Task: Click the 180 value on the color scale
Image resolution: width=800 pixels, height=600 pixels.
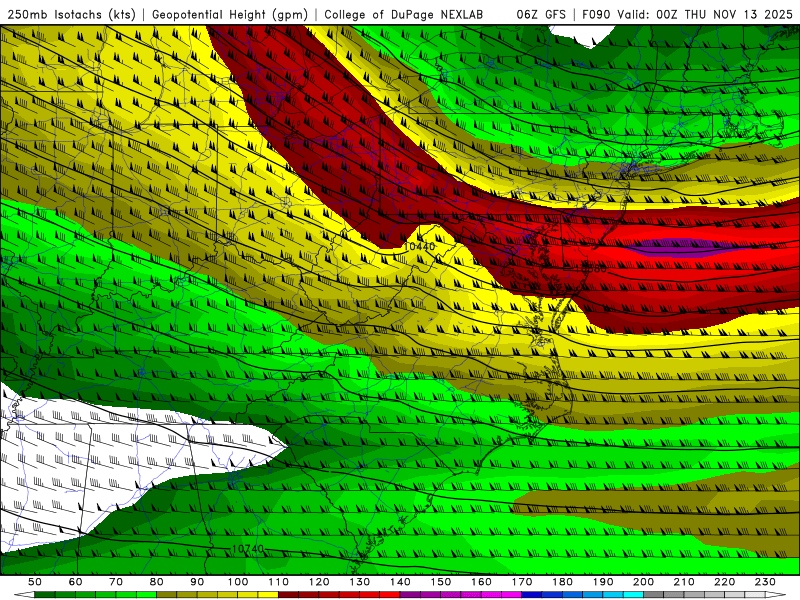Action: [x=562, y=582]
